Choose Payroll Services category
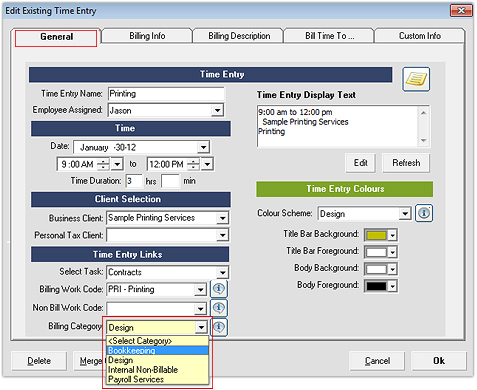477x390 pixels. [157, 379]
